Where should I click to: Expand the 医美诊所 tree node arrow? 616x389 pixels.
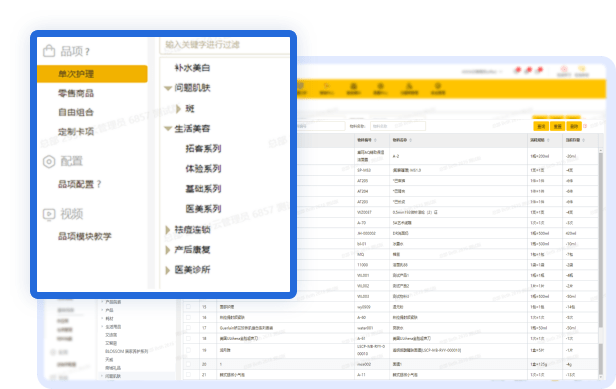168,270
